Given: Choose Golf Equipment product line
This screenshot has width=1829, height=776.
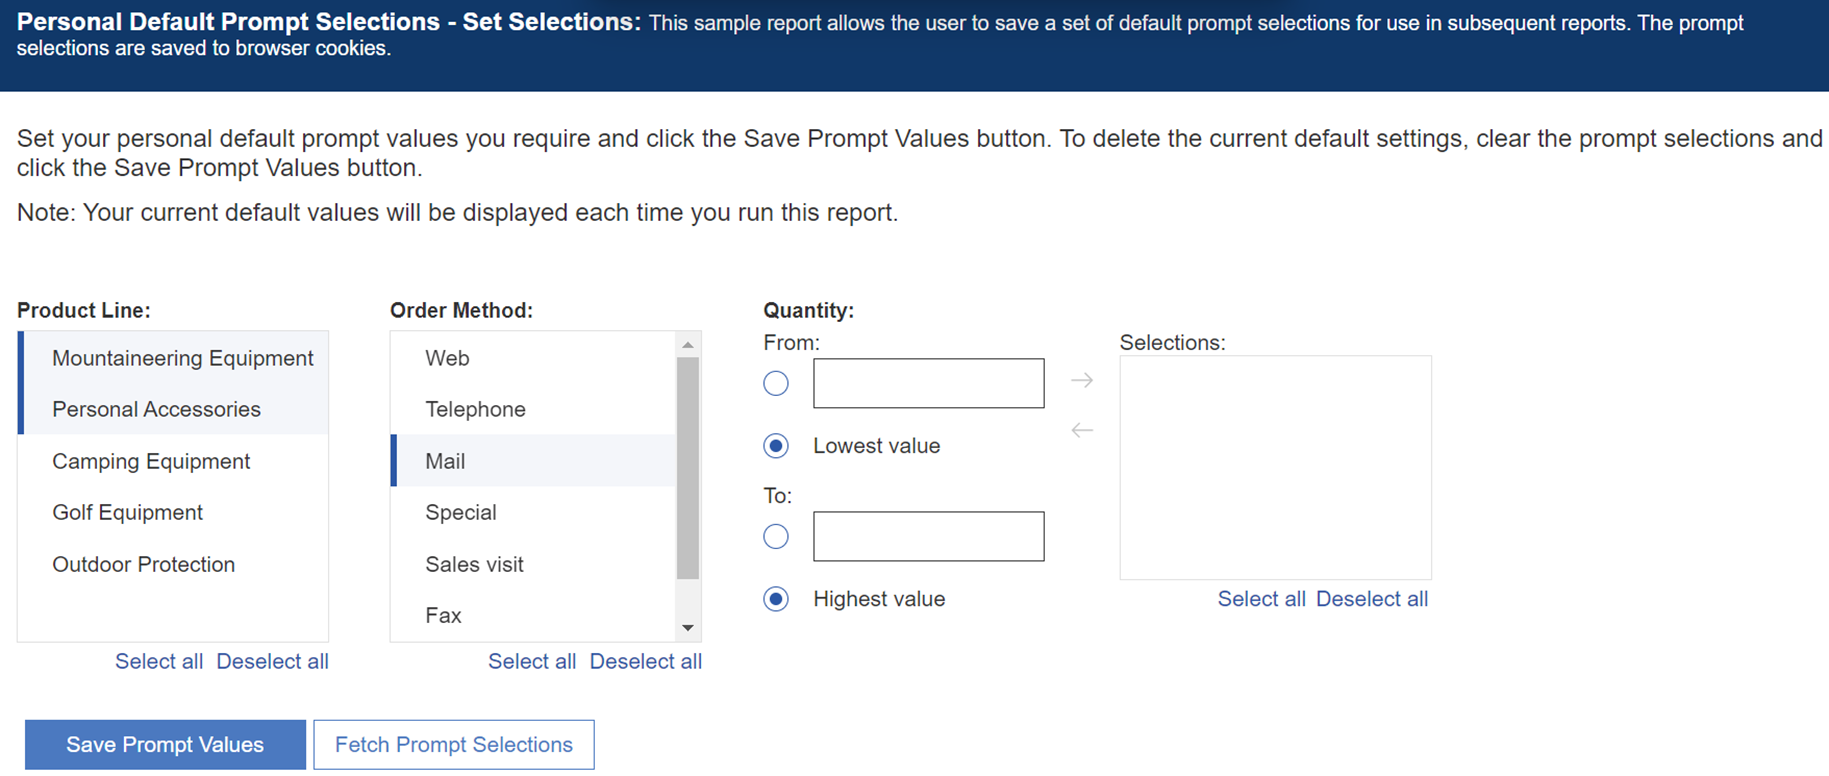Looking at the screenshot, I should [x=127, y=512].
